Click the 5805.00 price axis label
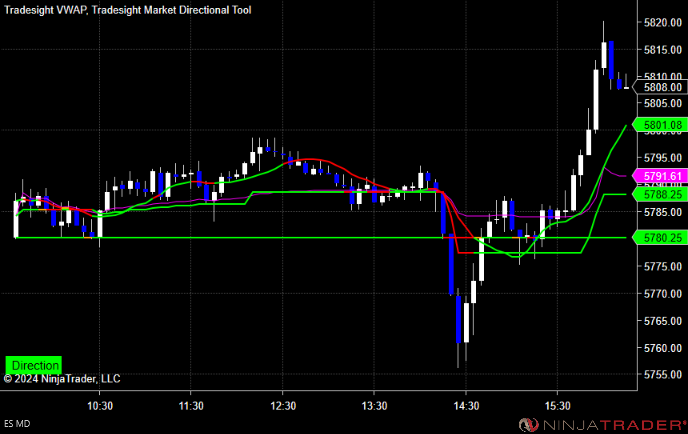 [x=663, y=104]
